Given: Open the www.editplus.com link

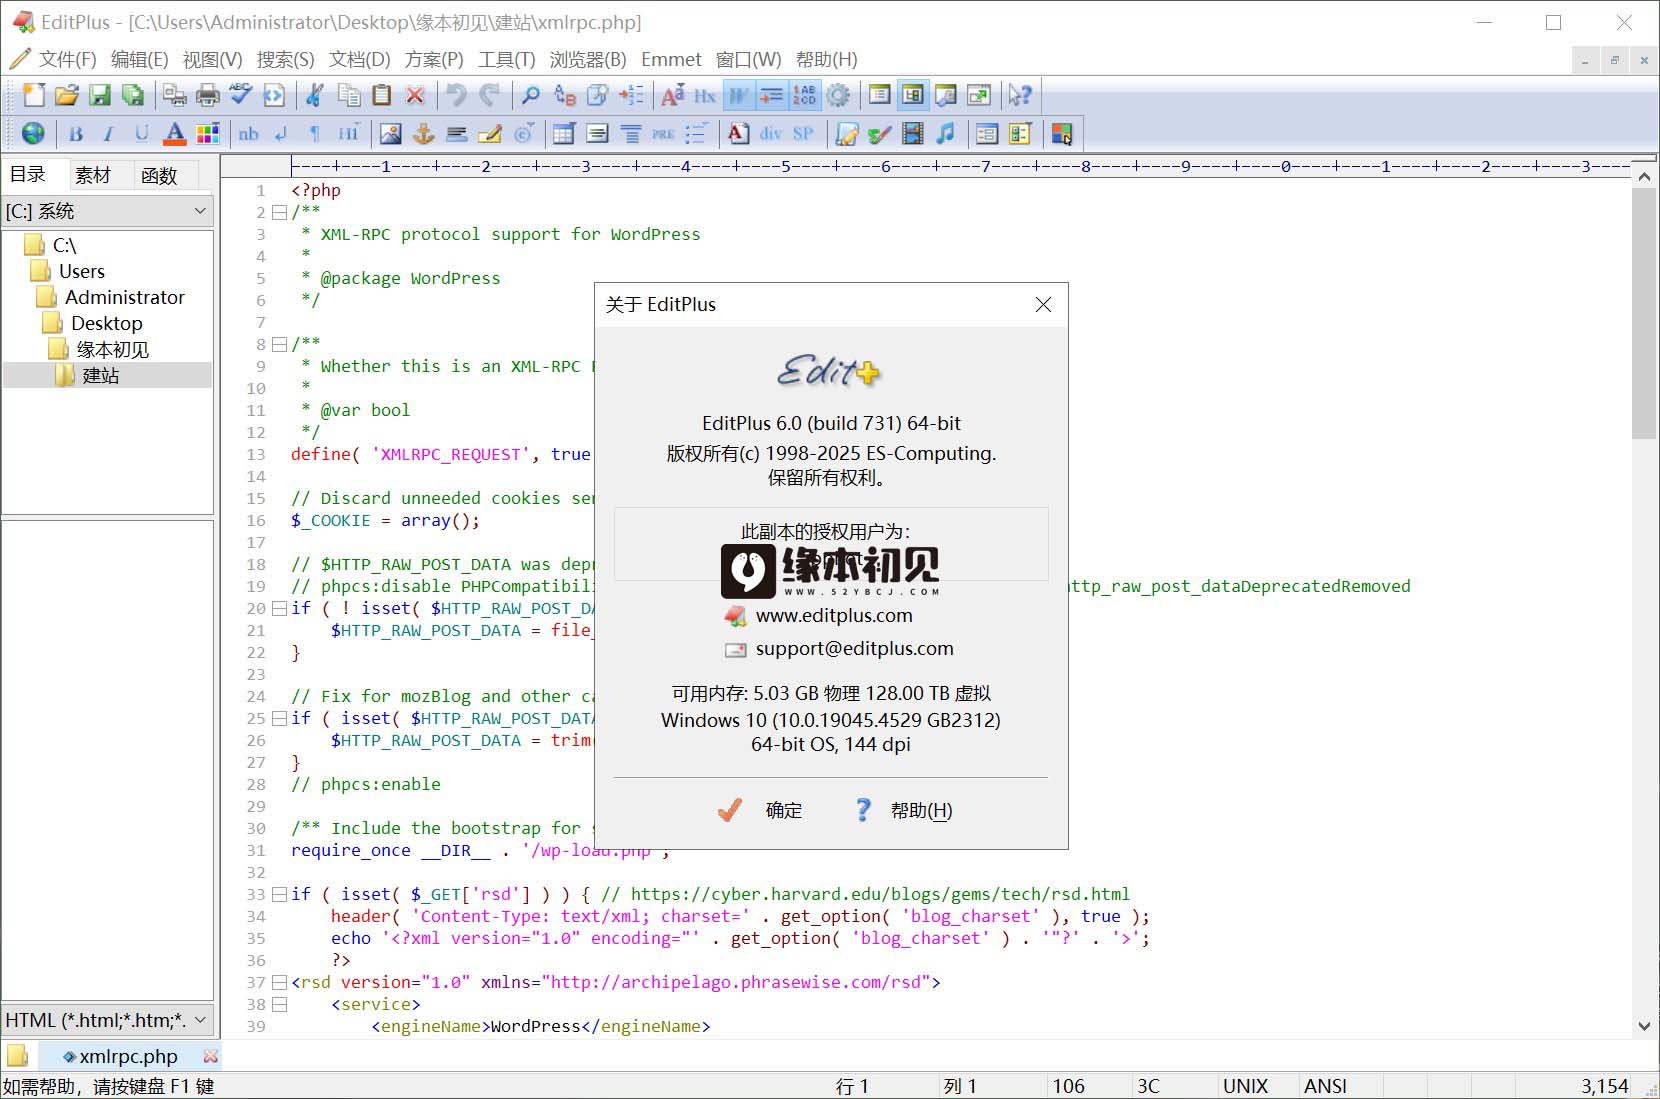Looking at the screenshot, I should click(834, 615).
